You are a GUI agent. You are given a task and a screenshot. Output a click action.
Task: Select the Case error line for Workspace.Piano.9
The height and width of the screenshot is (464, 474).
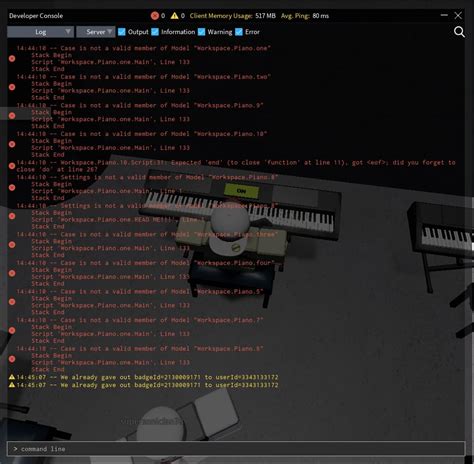[140, 105]
